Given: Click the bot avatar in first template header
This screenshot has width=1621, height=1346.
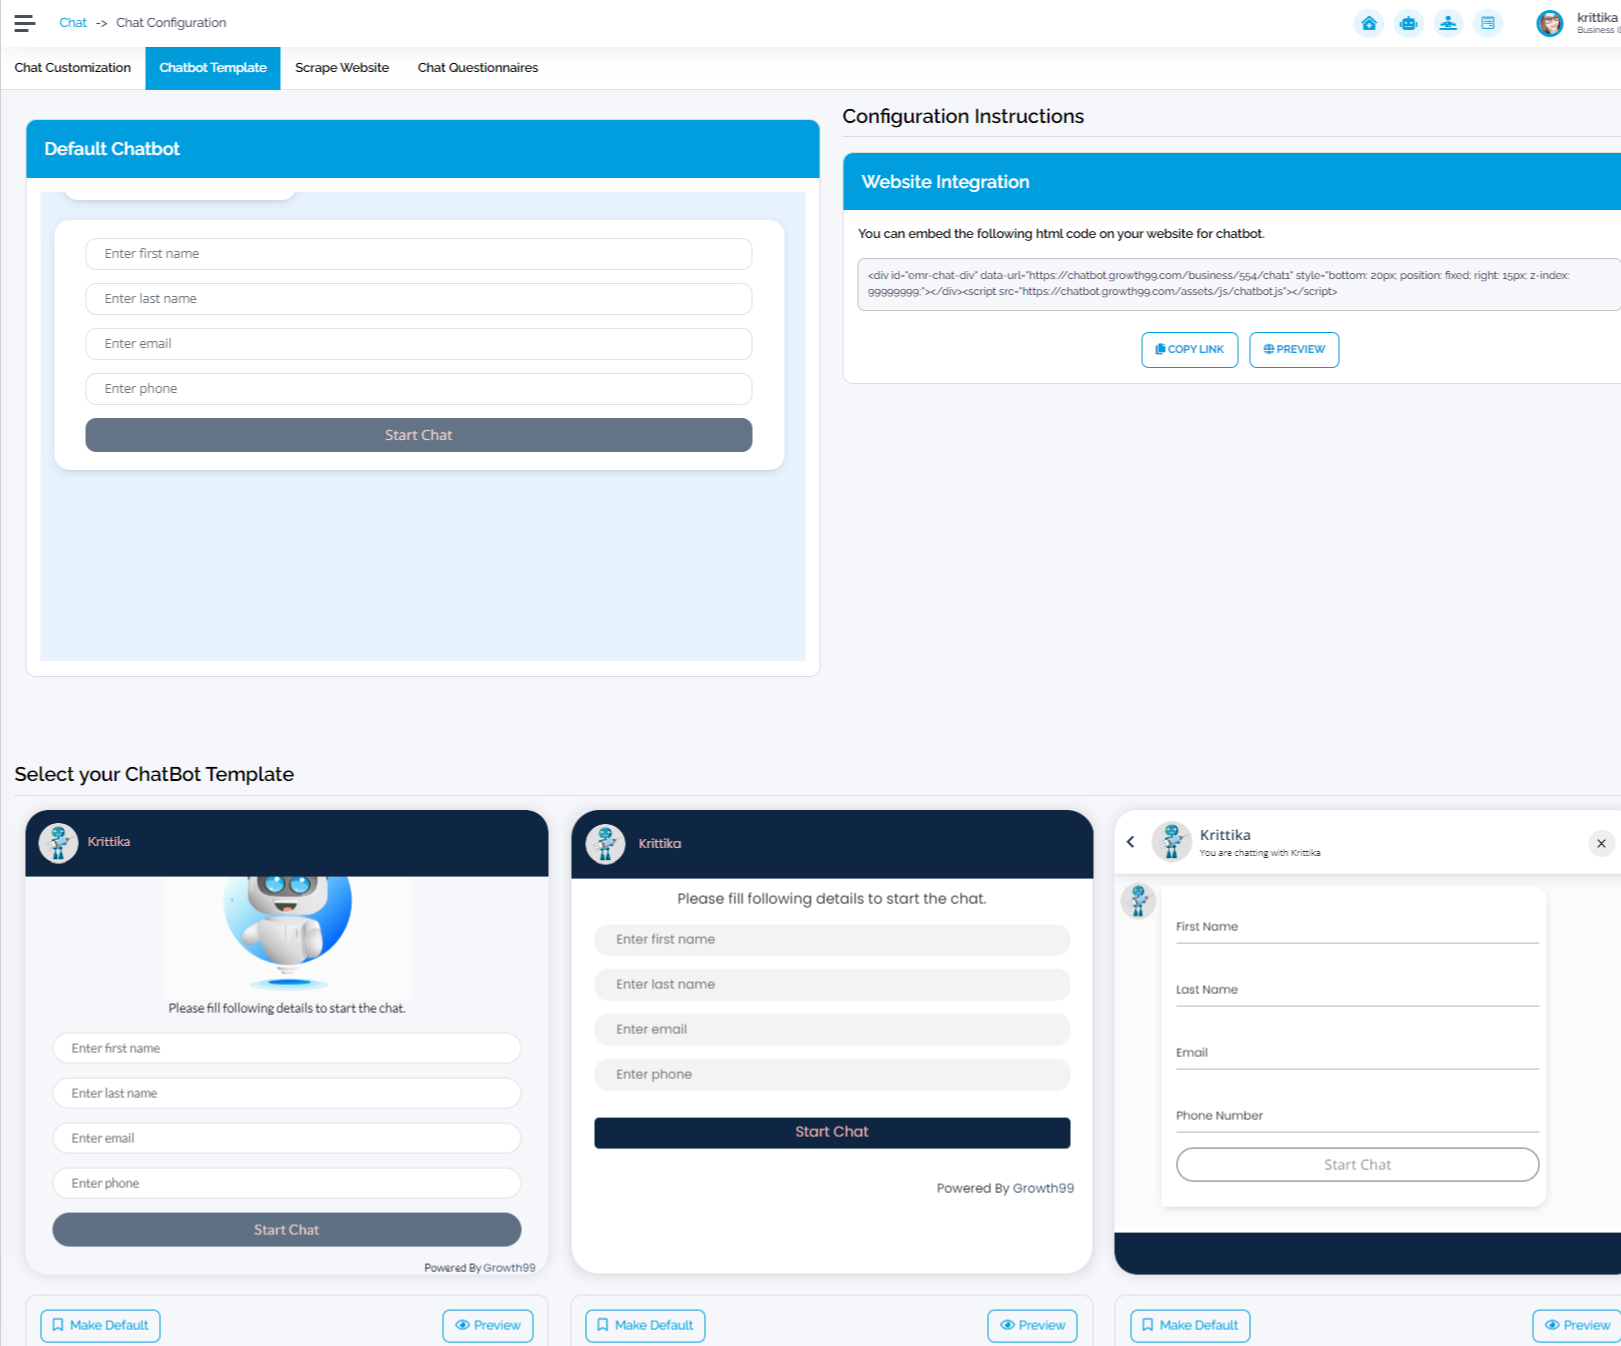Looking at the screenshot, I should pyautogui.click(x=58, y=843).
